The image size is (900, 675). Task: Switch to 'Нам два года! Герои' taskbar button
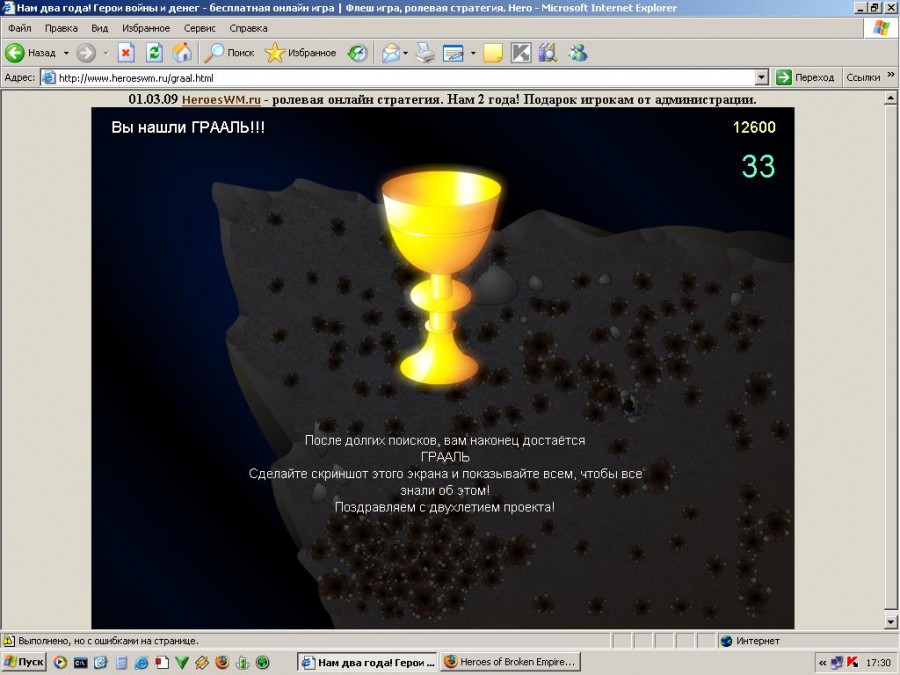(368, 662)
